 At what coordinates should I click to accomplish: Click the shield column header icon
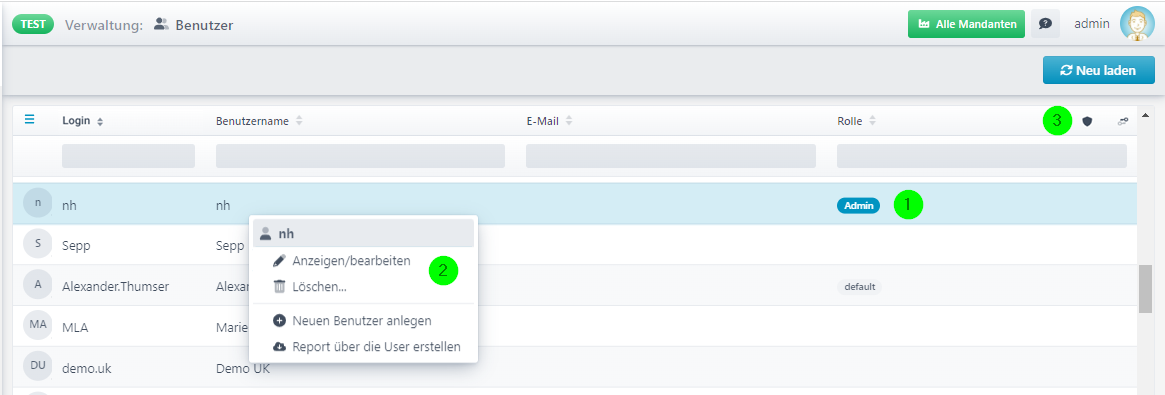pos(1087,121)
